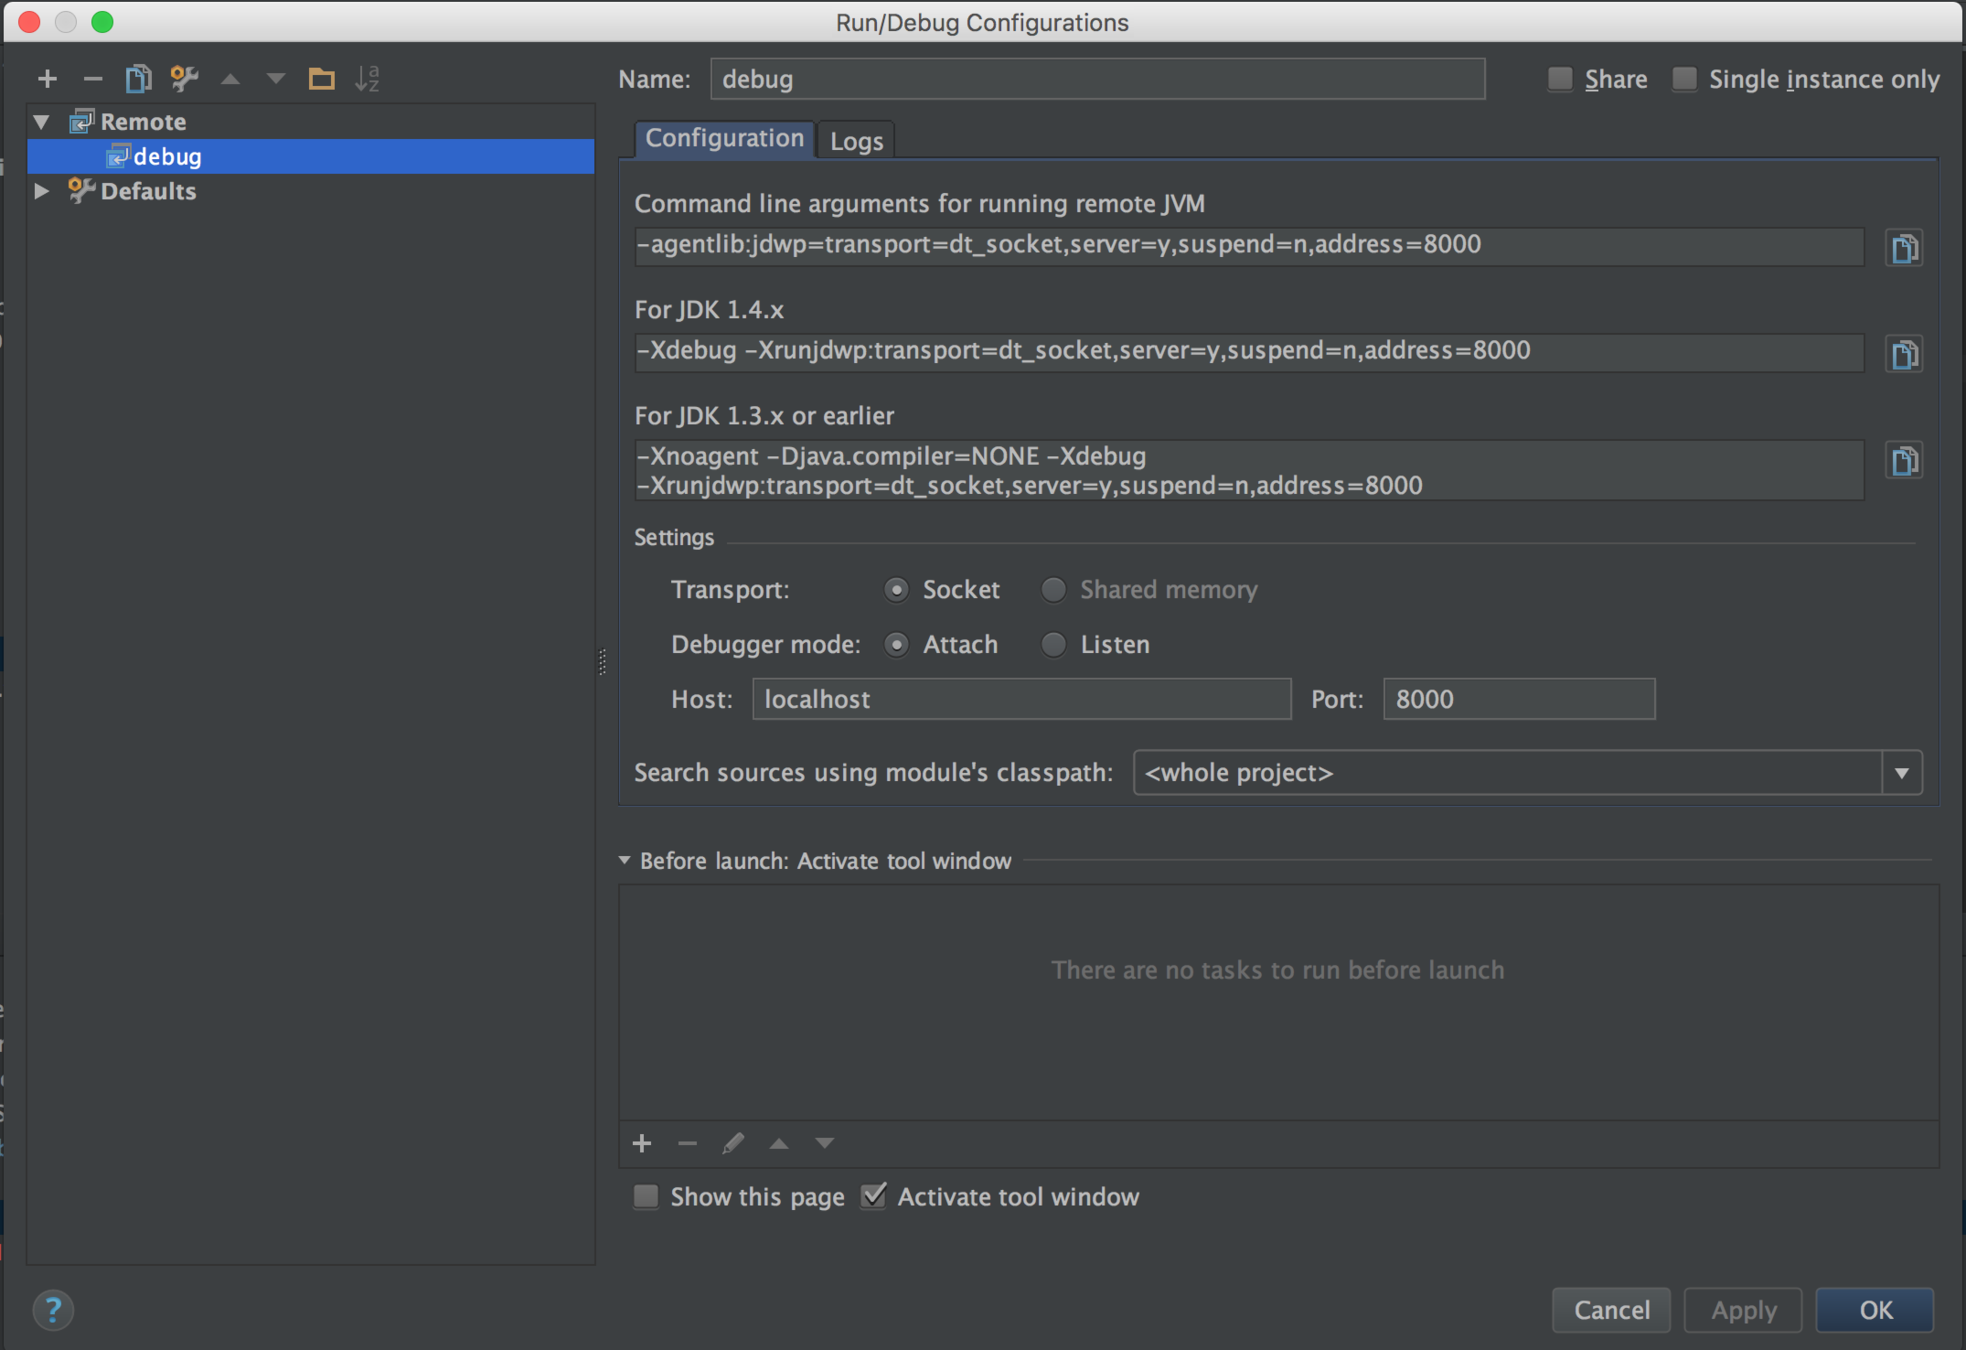
Task: Add a before-launch task with plus icon
Action: click(x=642, y=1143)
